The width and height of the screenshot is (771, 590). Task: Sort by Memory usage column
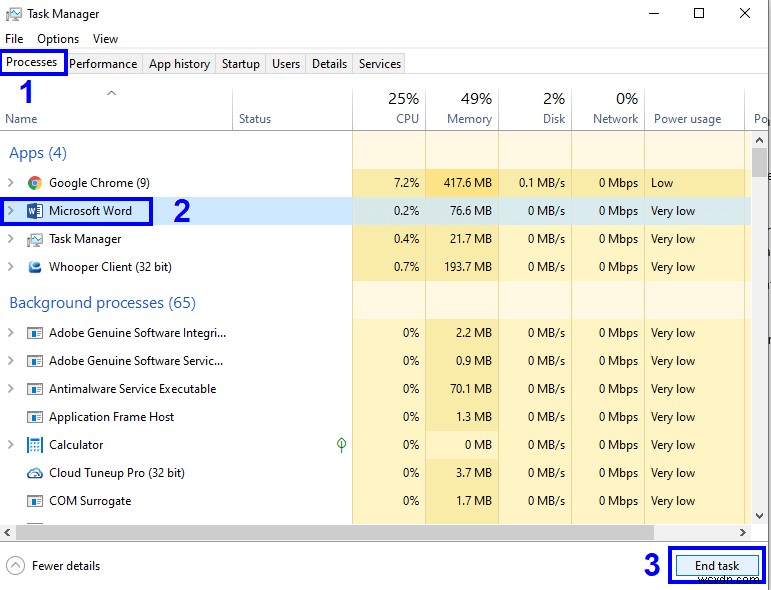[462, 109]
